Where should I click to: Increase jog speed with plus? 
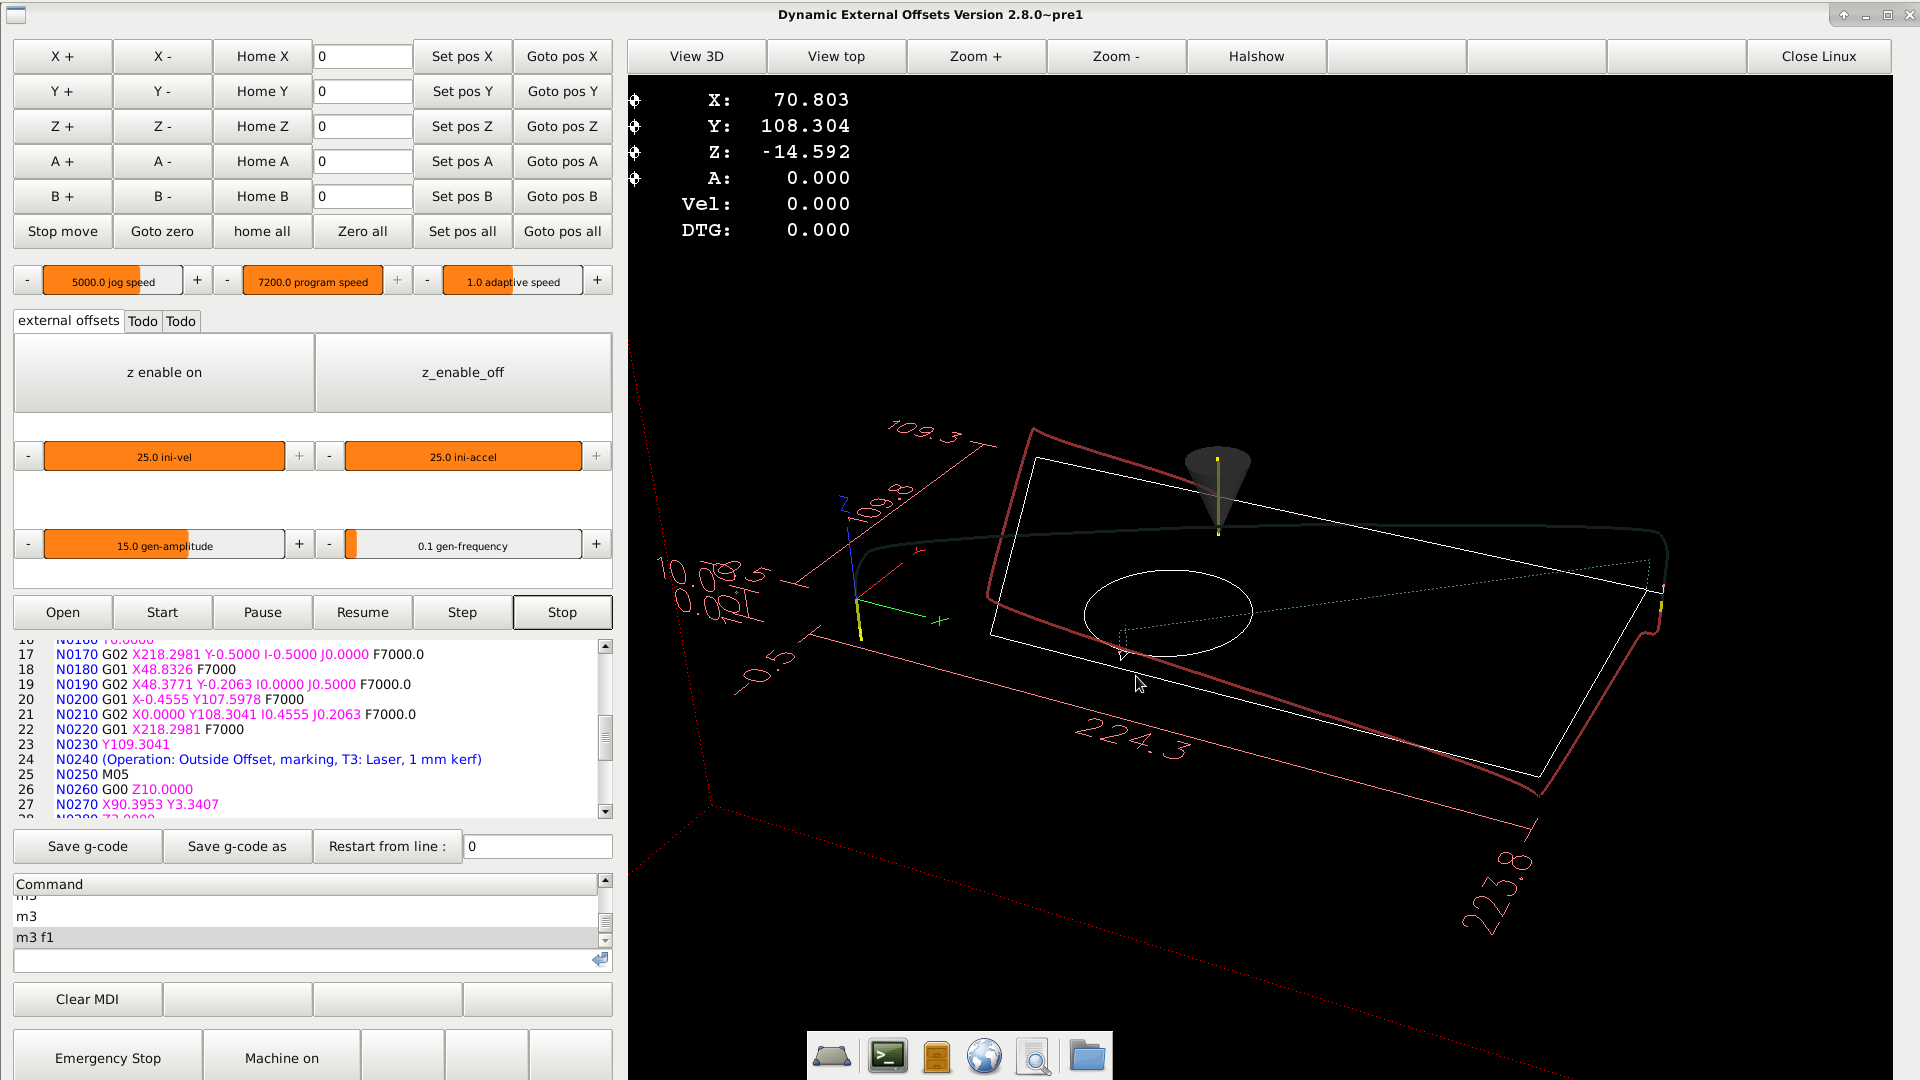[x=198, y=280]
